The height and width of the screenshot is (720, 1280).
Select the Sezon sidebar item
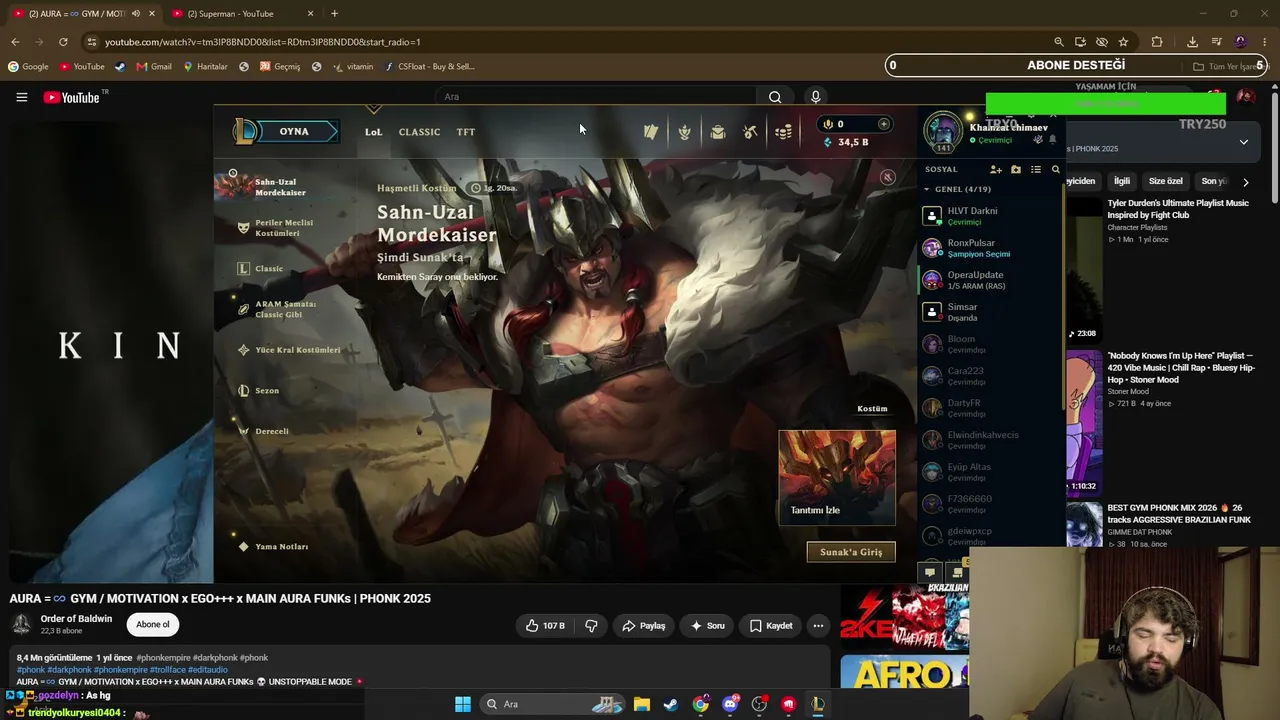point(258,391)
